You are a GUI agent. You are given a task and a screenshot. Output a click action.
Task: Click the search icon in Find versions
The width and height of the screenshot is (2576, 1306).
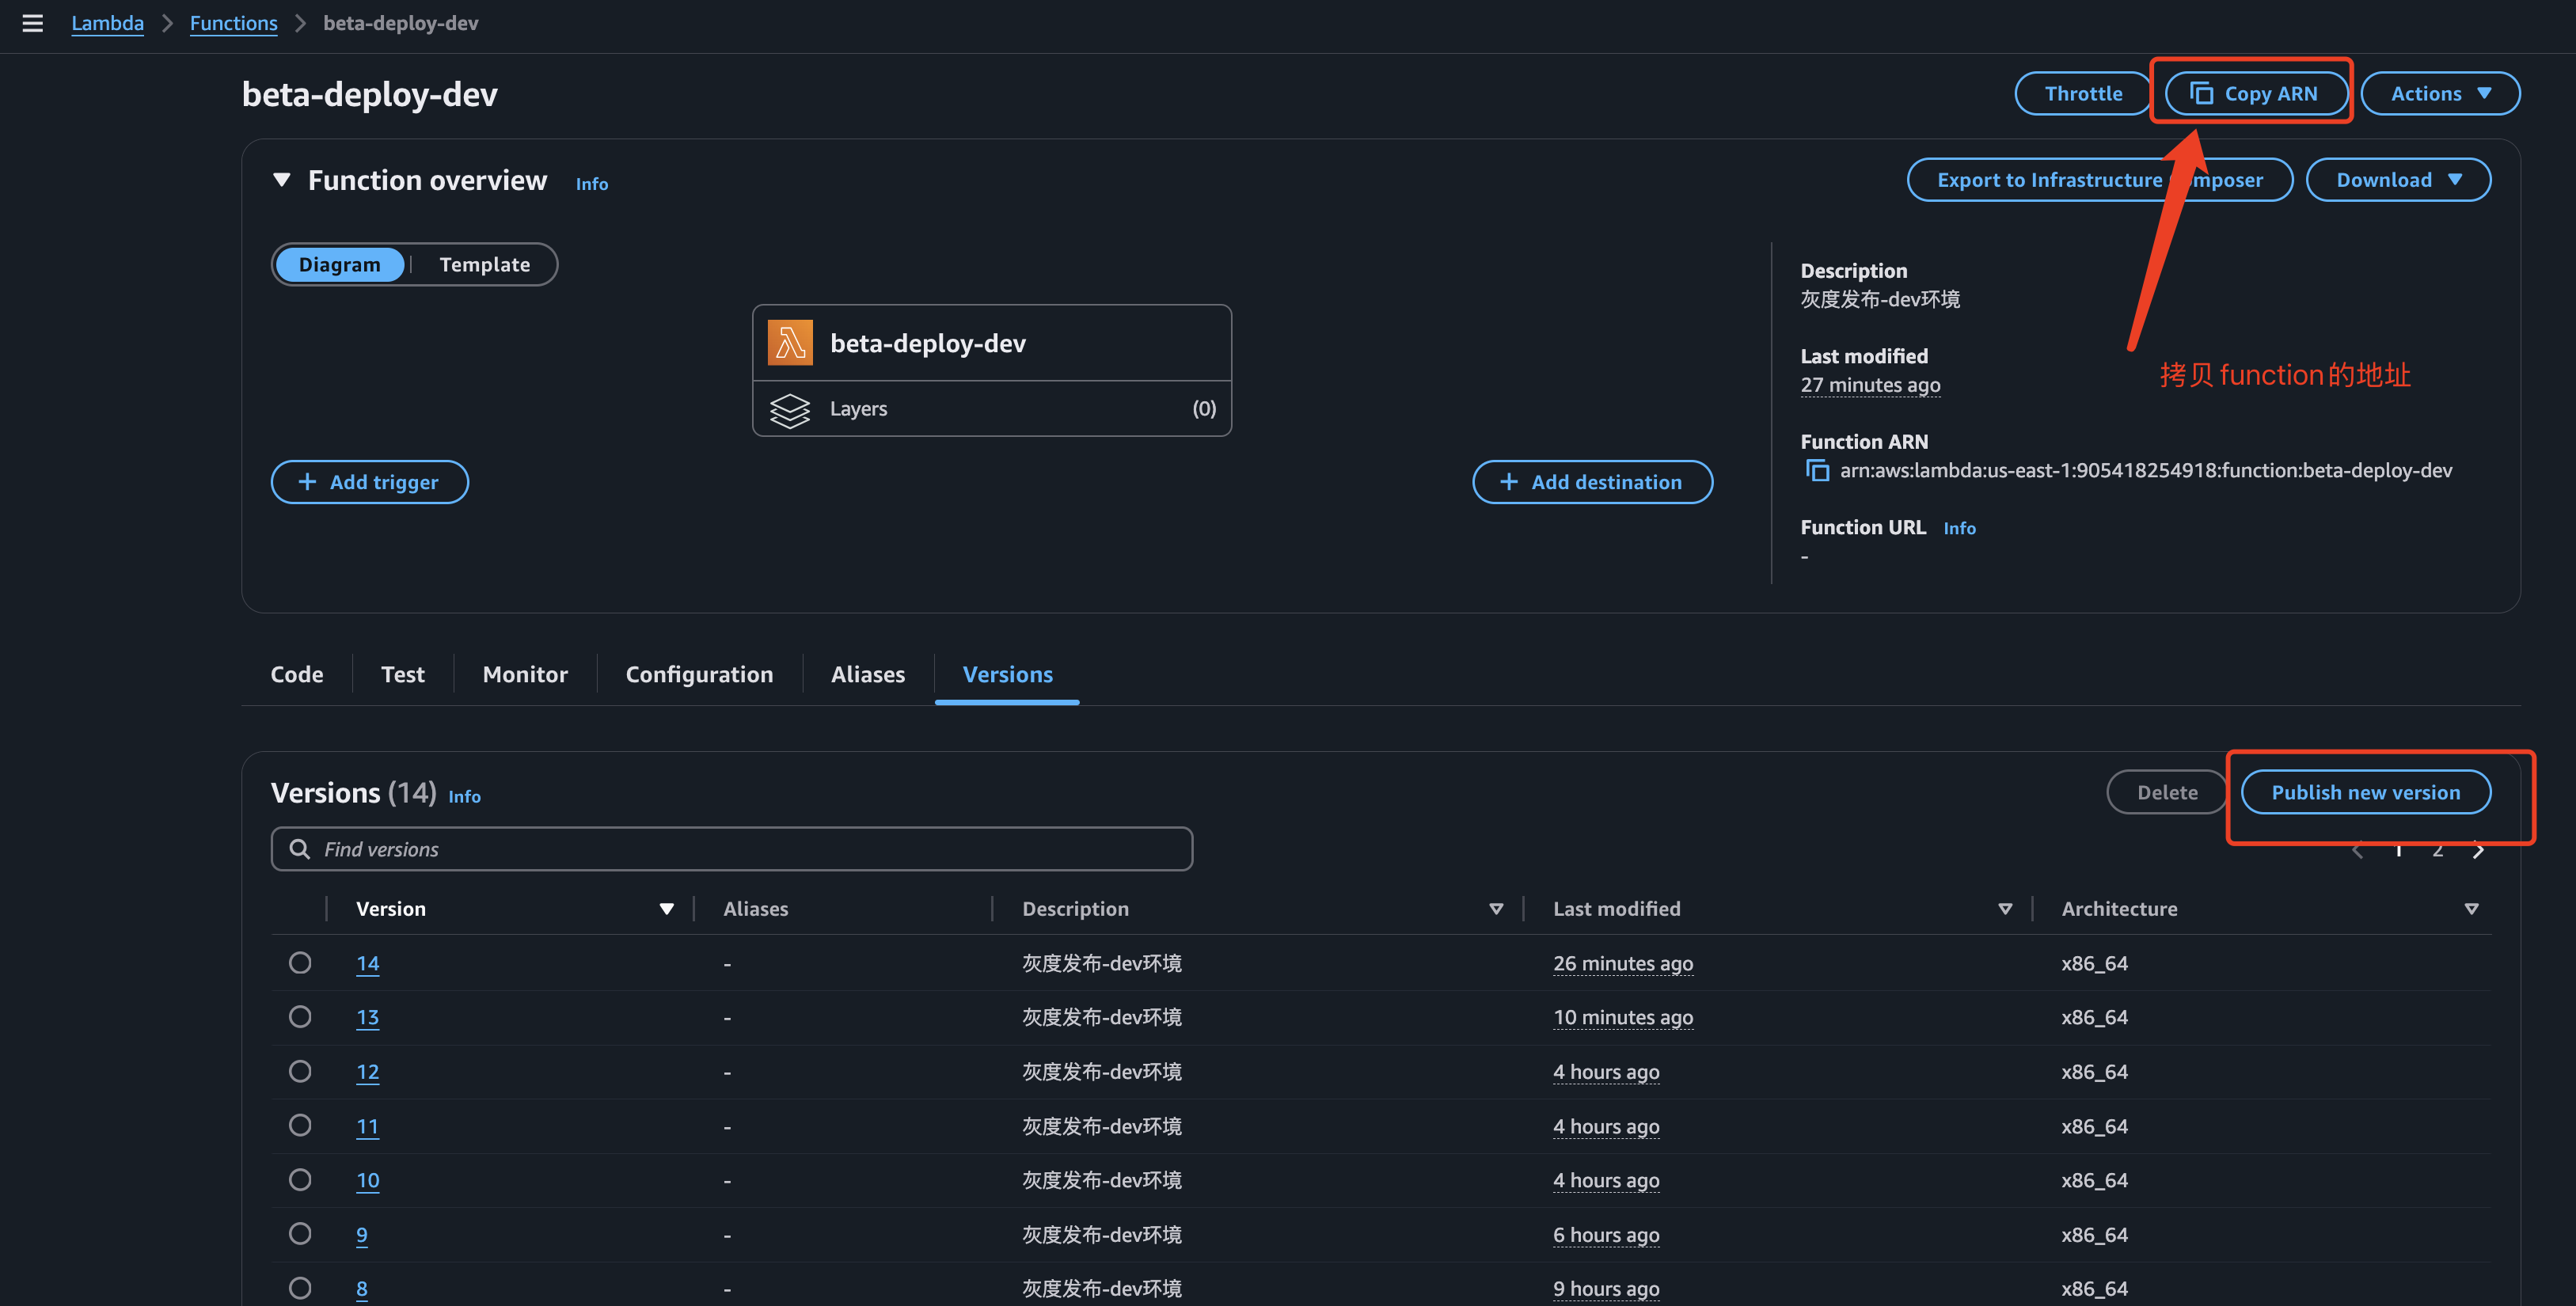click(x=299, y=849)
